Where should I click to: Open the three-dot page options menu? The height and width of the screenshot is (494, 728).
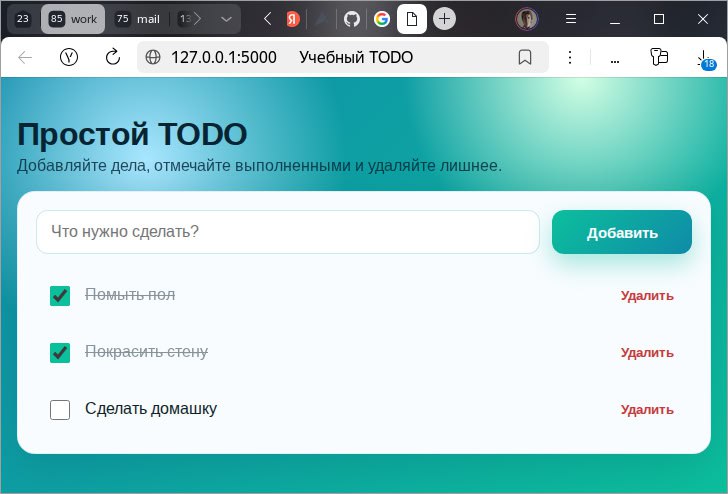pos(571,58)
